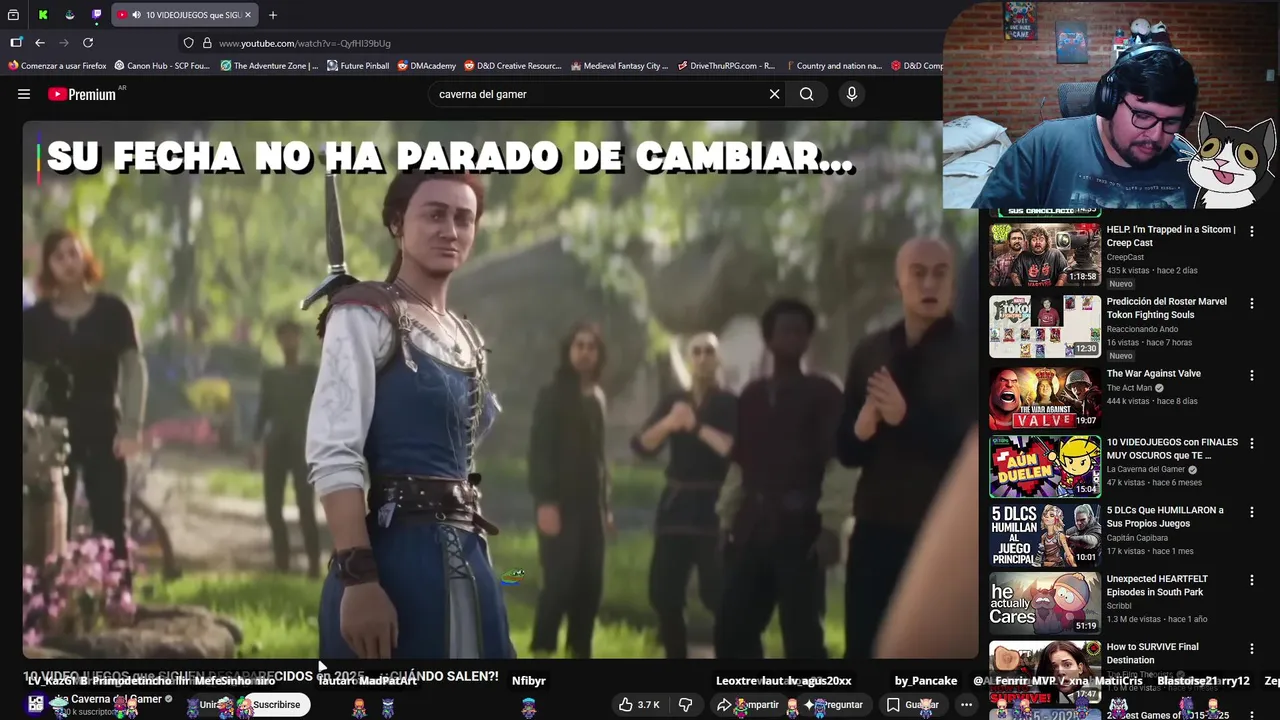
Task: Go to YouTube Premium home logo
Action: click(83, 94)
